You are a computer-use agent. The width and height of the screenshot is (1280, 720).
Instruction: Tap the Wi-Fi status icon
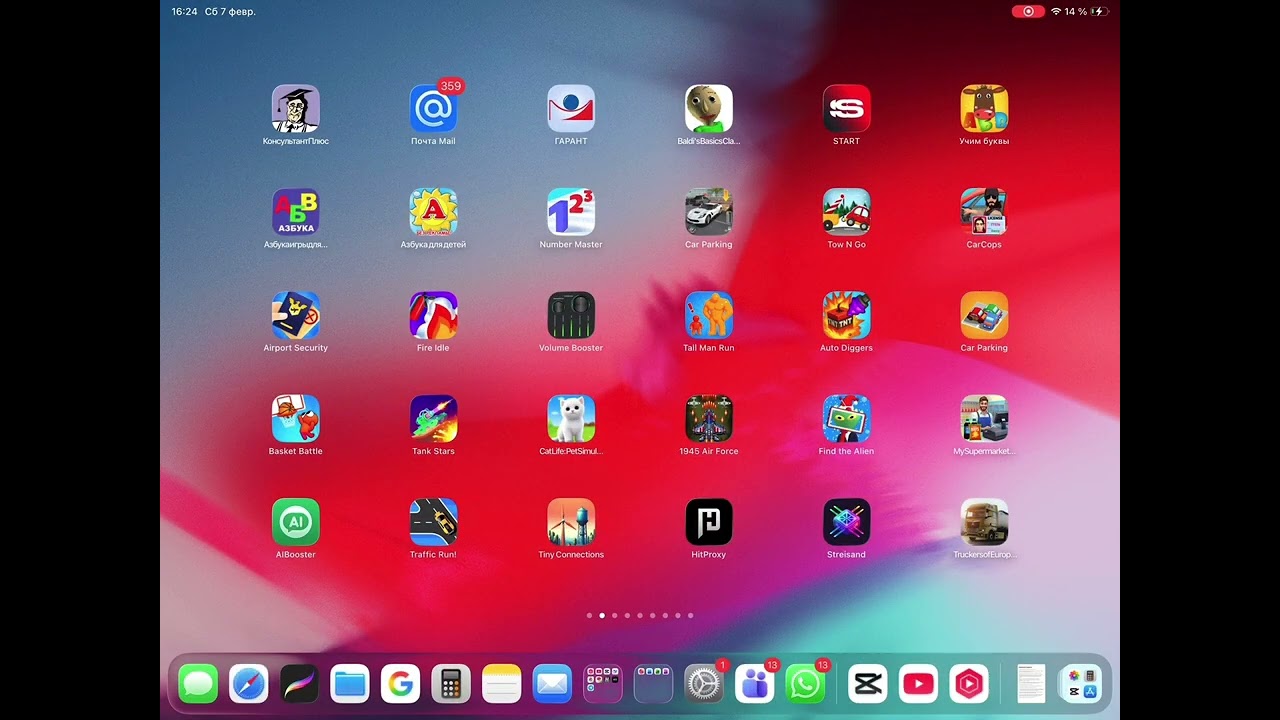coord(1056,12)
